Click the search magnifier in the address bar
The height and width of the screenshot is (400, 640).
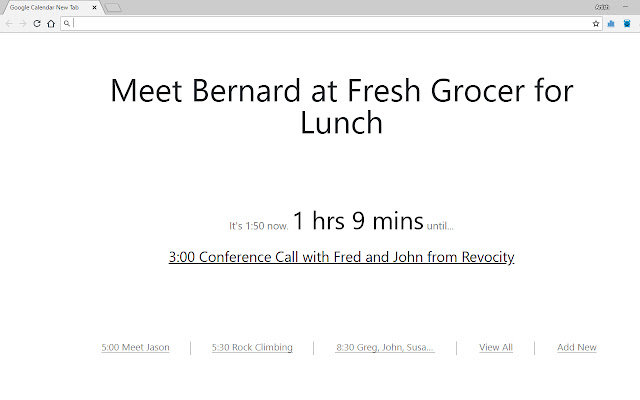pyautogui.click(x=67, y=22)
